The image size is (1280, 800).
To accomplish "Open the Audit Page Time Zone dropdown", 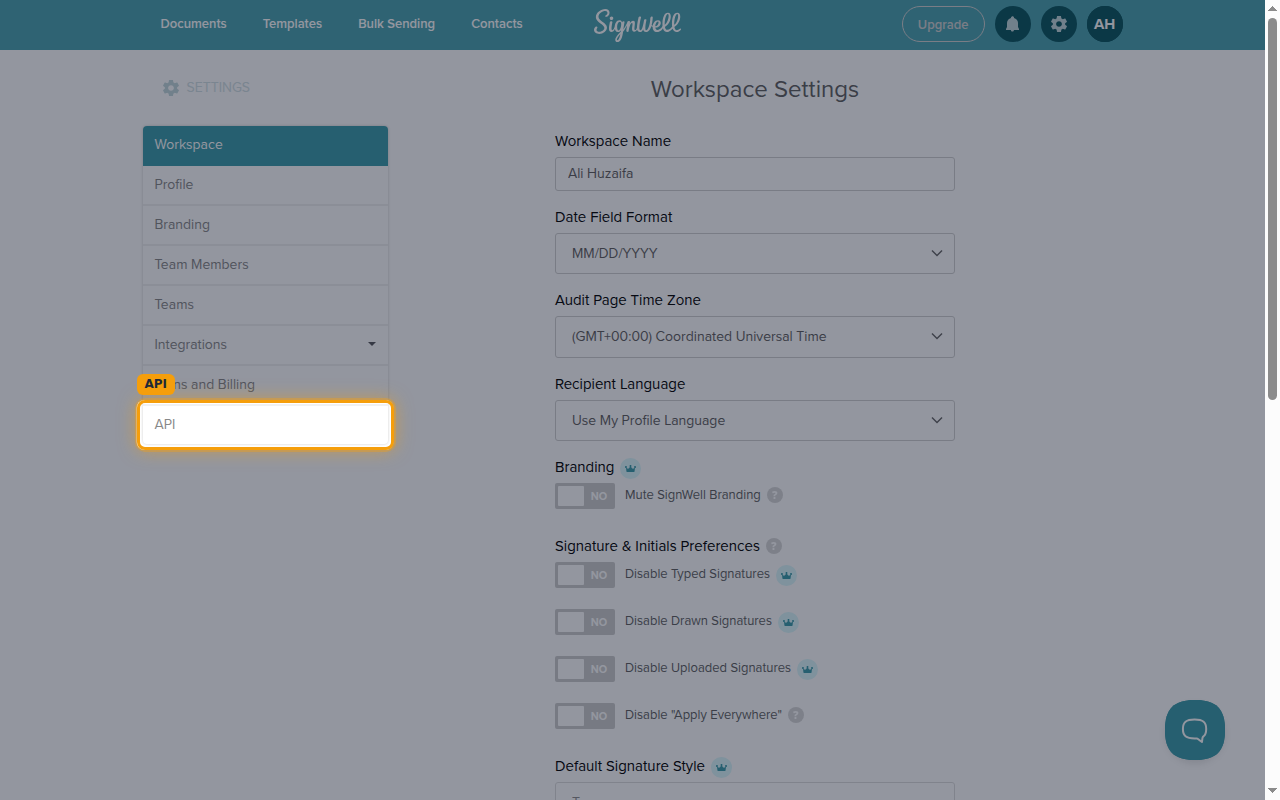I will point(755,337).
